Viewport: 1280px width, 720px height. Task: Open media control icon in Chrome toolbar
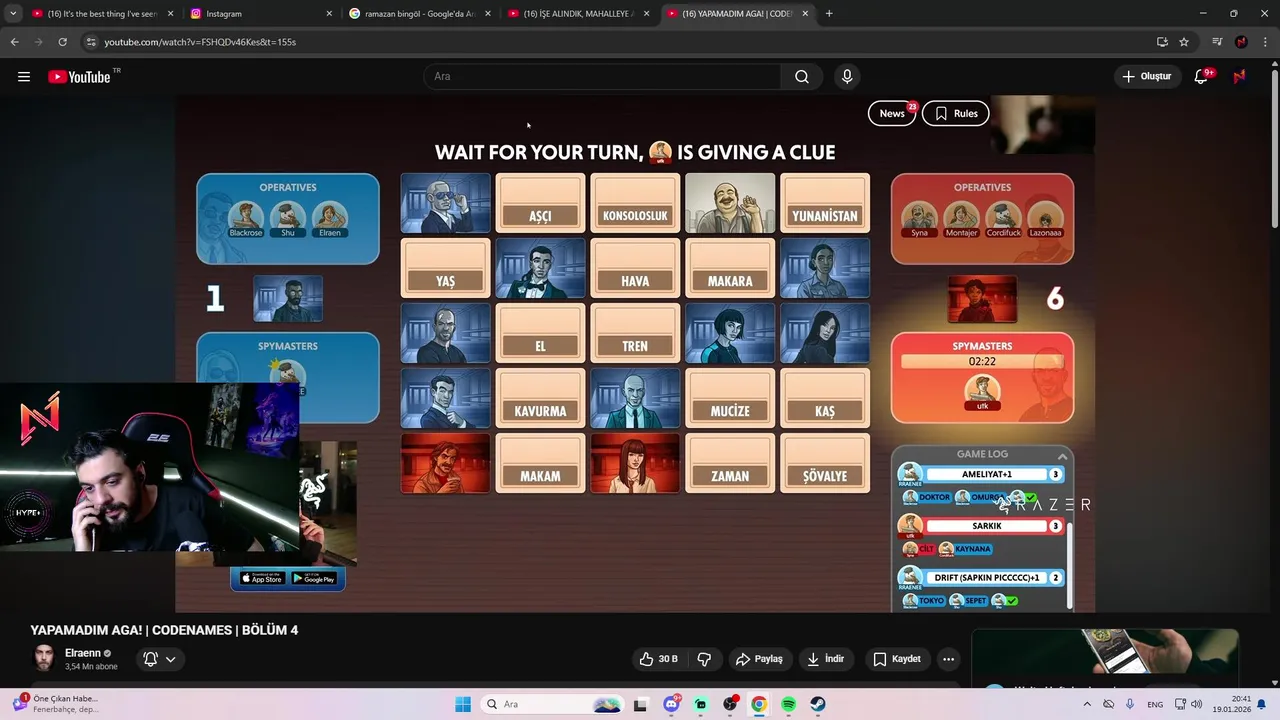[x=1217, y=42]
